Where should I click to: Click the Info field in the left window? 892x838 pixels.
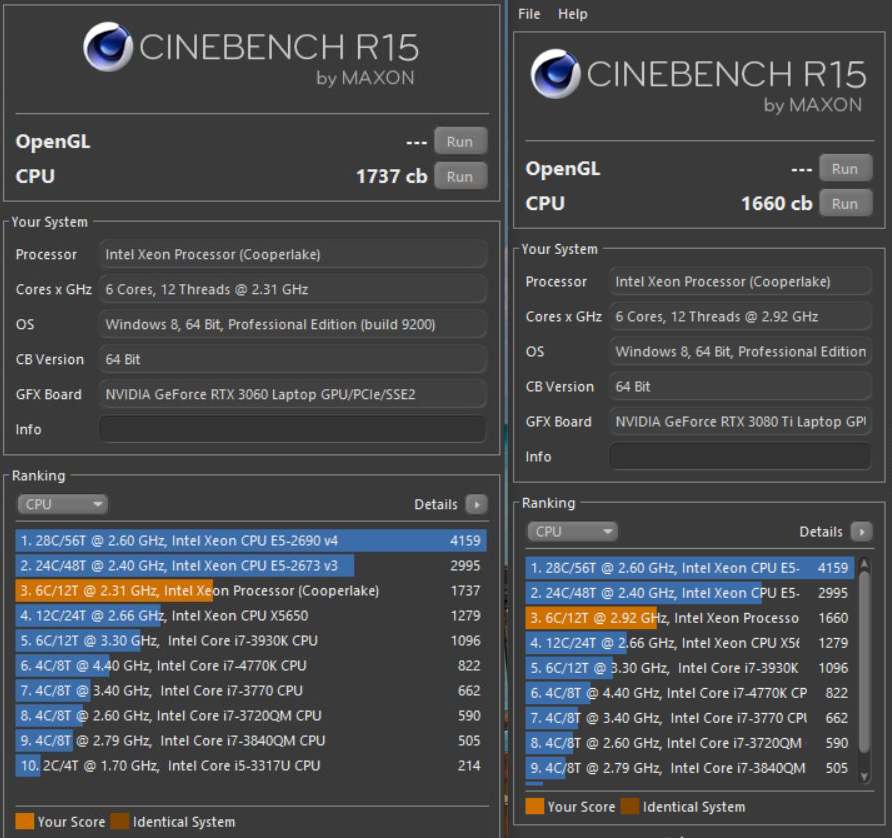pos(292,429)
